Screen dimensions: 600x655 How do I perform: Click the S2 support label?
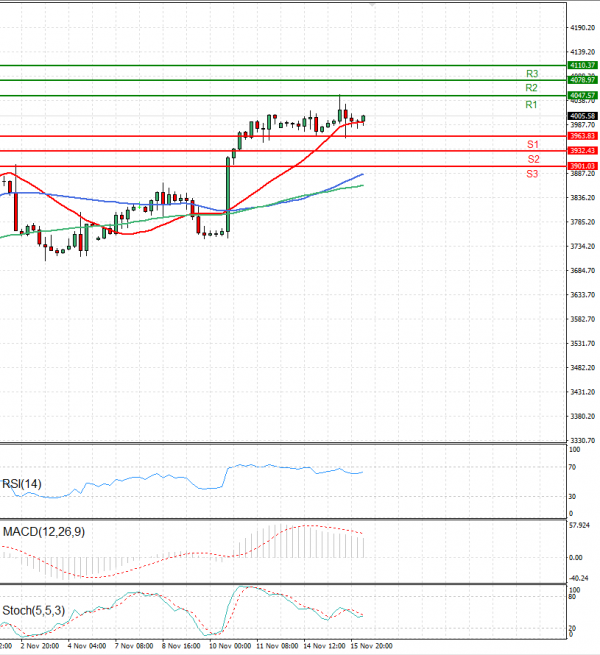pyautogui.click(x=534, y=159)
